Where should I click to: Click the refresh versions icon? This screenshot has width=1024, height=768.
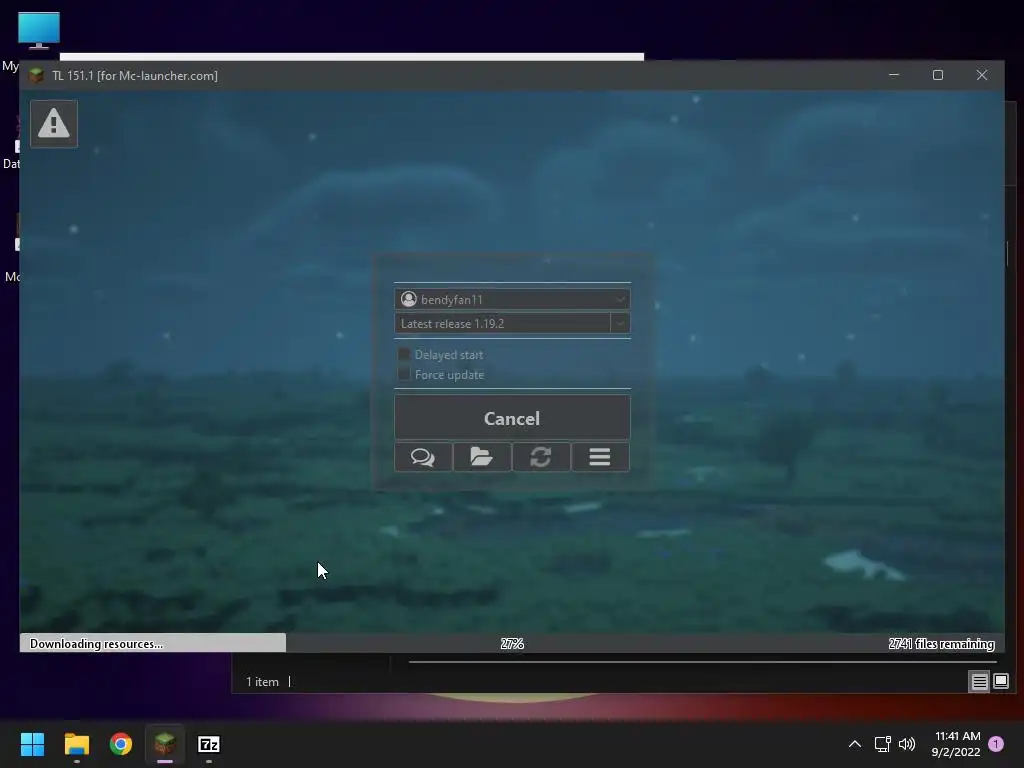[x=541, y=456]
